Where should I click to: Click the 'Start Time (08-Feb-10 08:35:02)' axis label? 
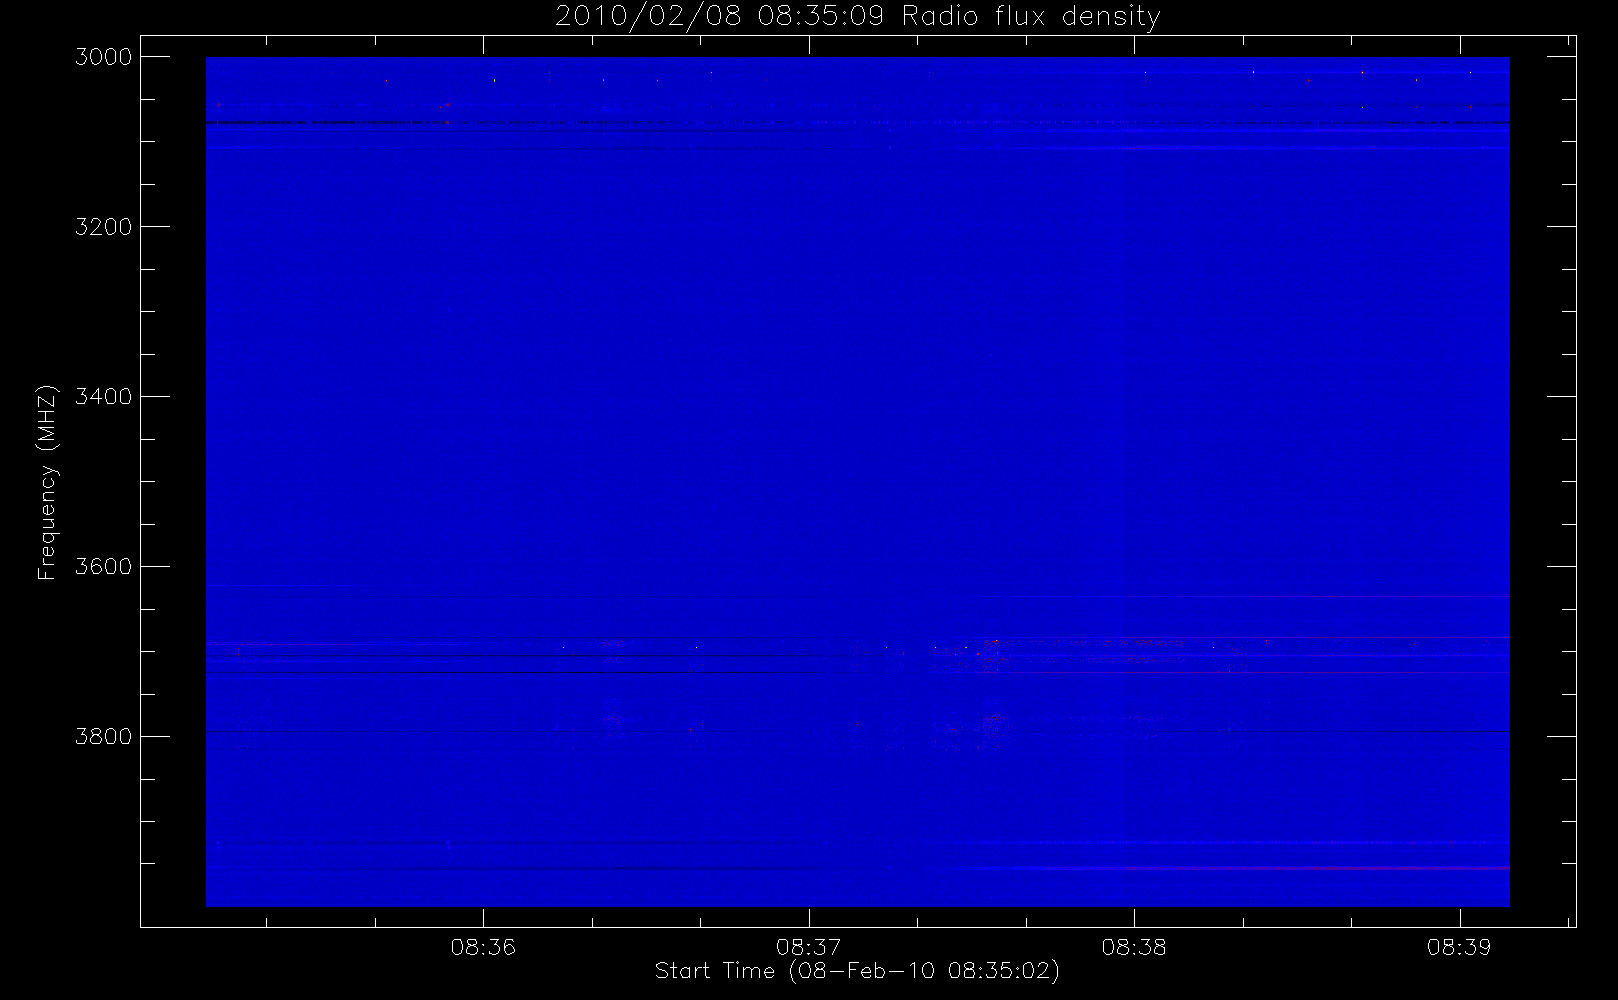(x=857, y=971)
